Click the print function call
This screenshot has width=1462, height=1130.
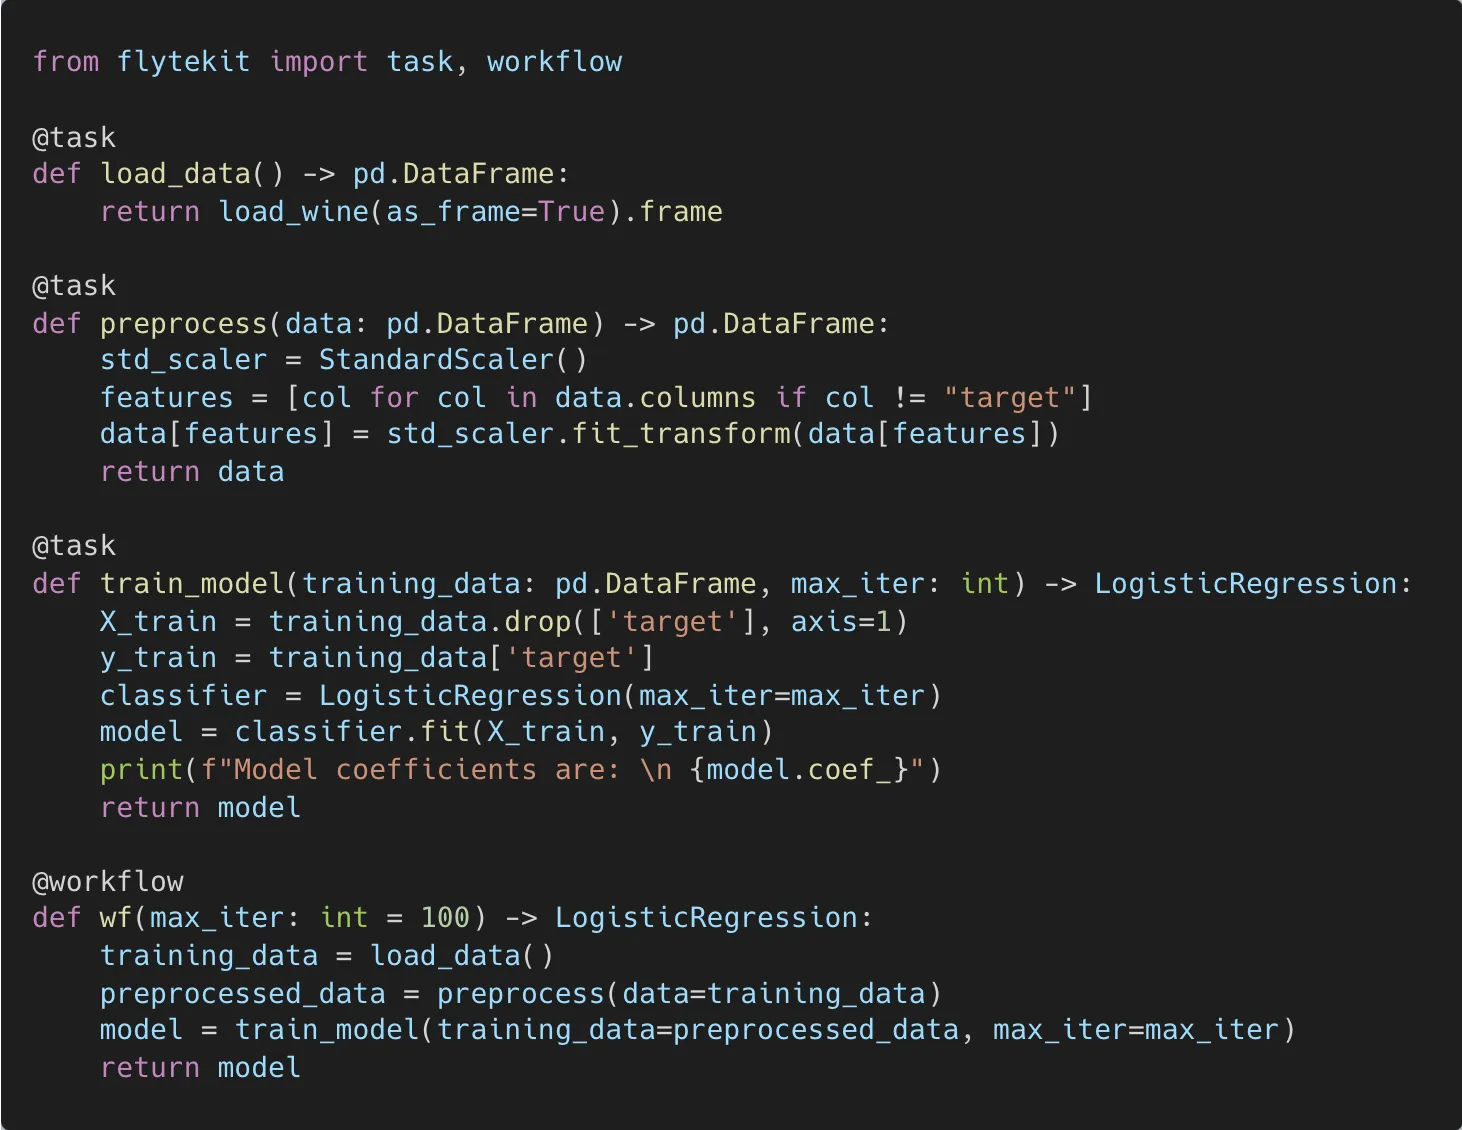click(x=141, y=770)
